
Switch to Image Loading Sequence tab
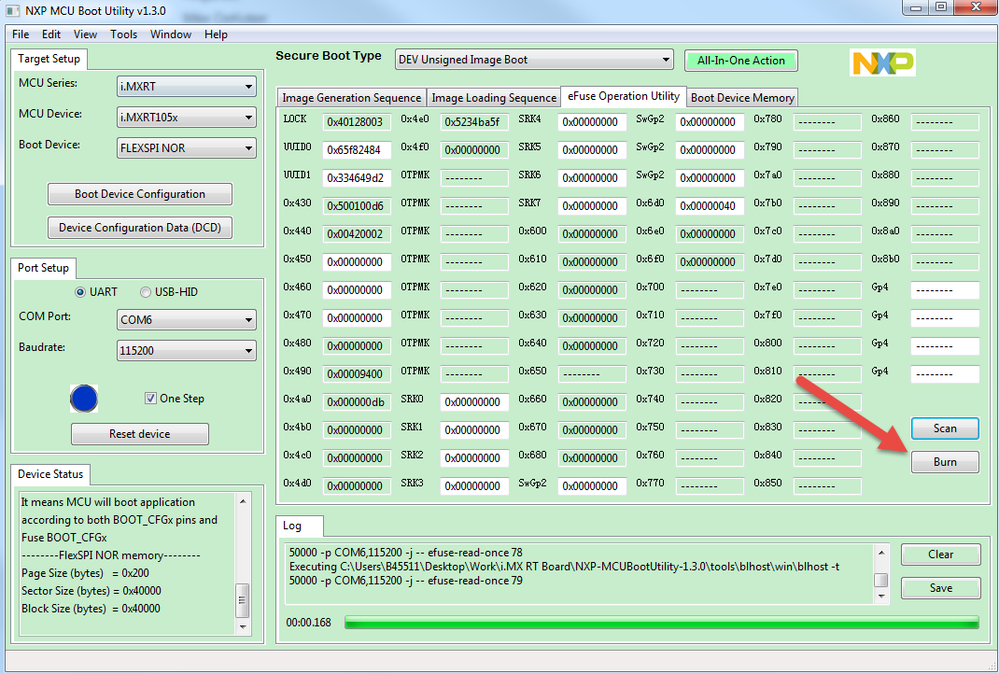coord(494,98)
